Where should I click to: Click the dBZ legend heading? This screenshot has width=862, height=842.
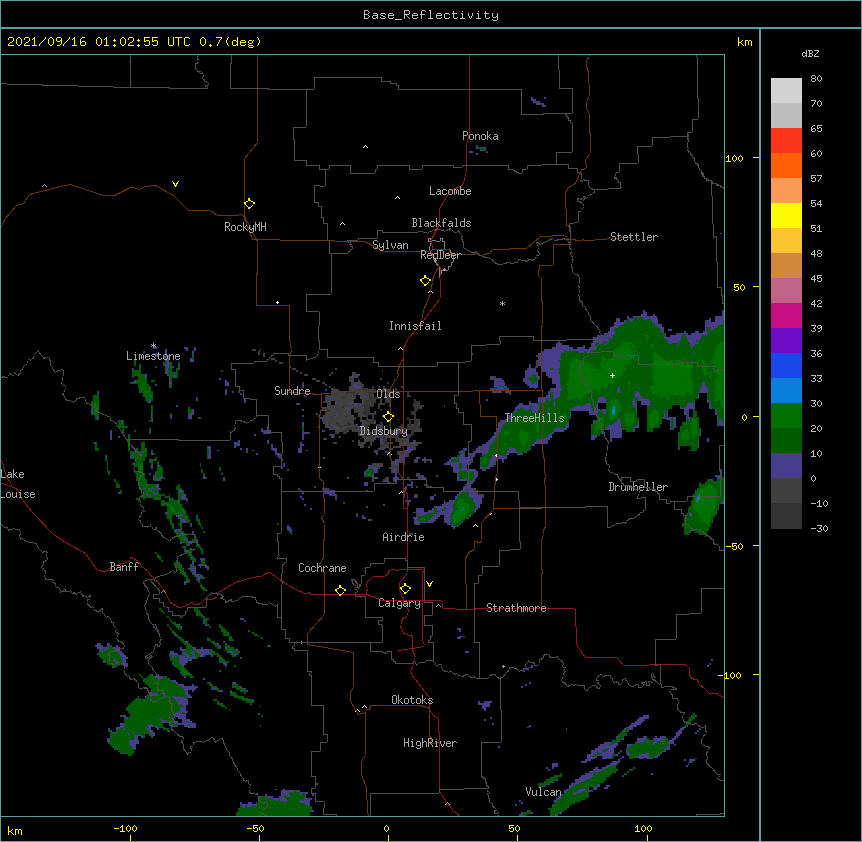810,53
